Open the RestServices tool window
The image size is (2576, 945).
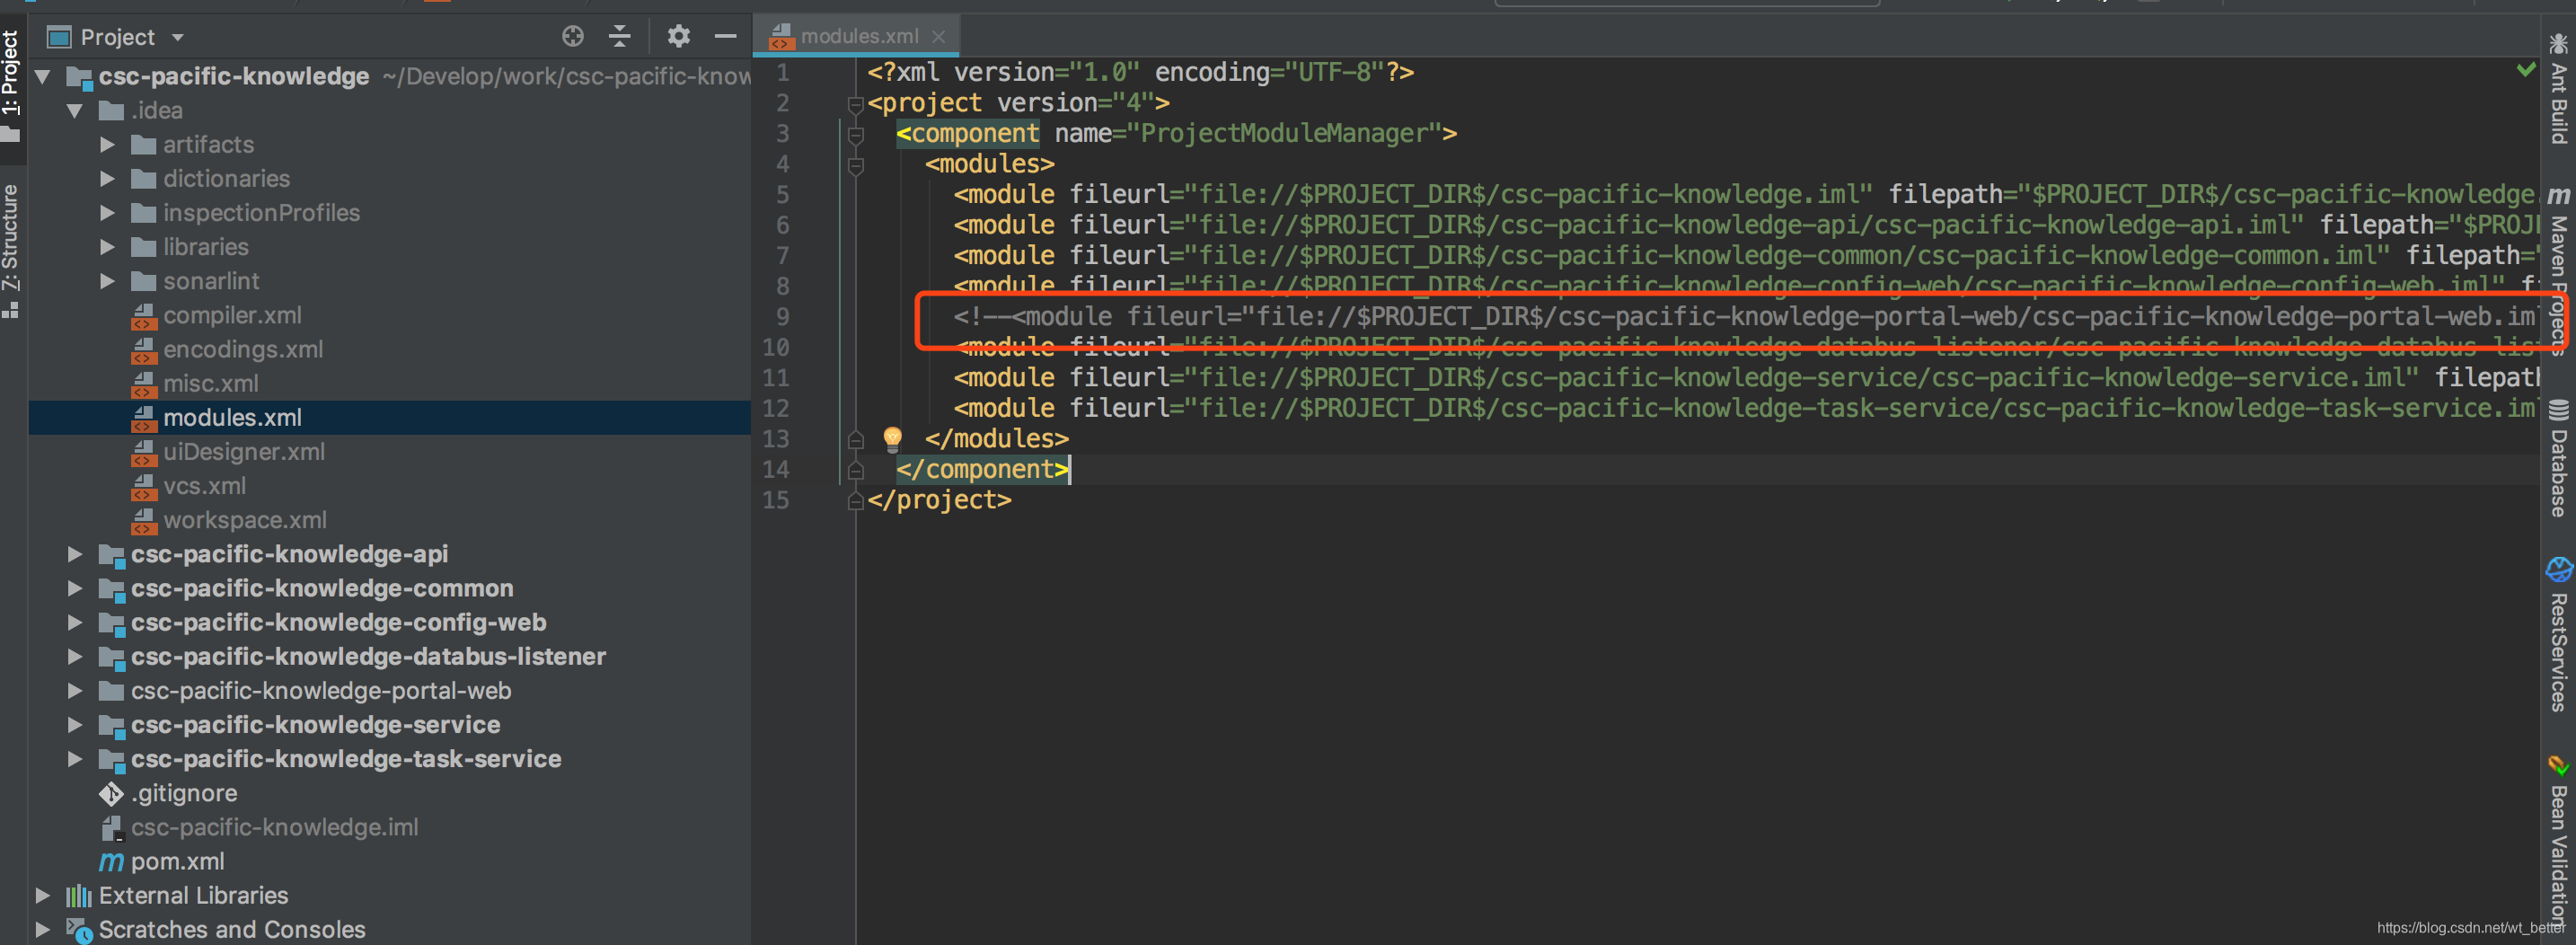click(2558, 634)
